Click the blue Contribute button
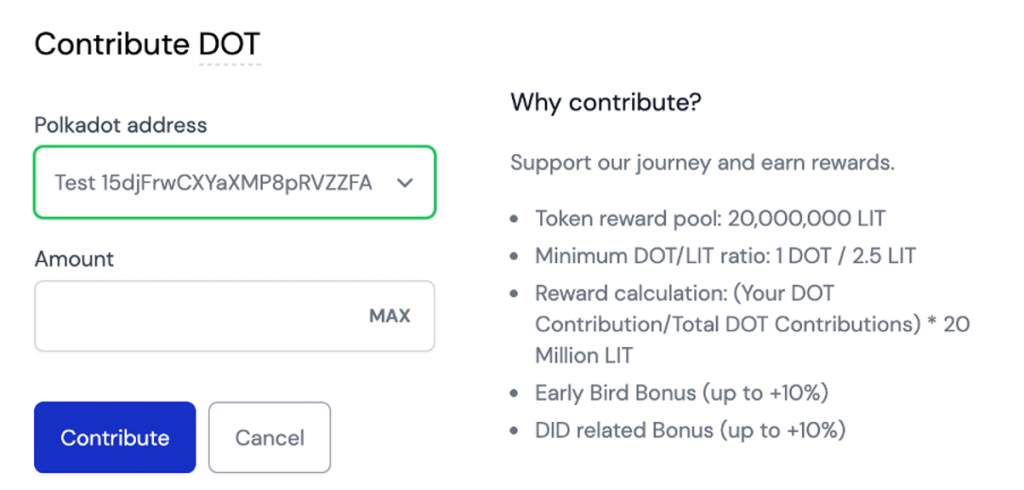The image size is (1024, 490). pos(114,438)
